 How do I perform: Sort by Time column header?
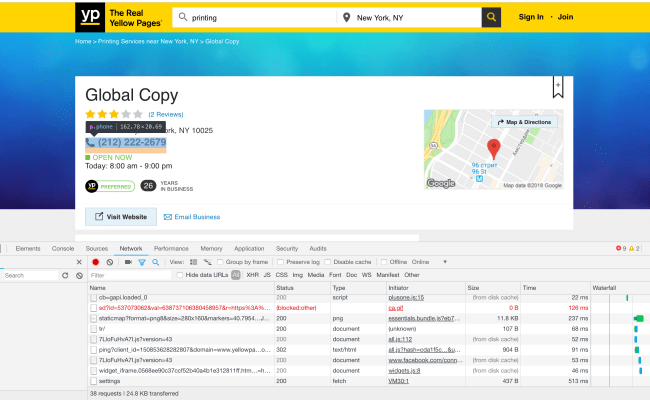point(555,288)
